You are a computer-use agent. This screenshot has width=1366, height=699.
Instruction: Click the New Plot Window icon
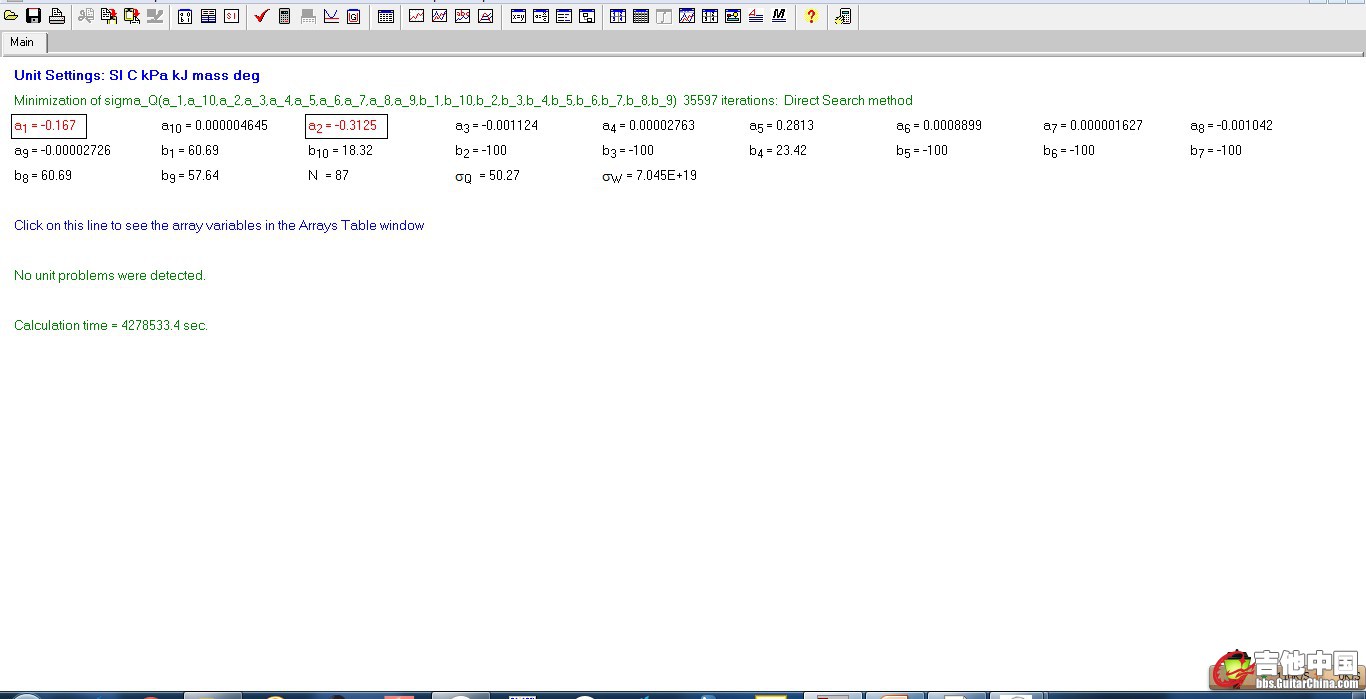pyautogui.click(x=416, y=16)
